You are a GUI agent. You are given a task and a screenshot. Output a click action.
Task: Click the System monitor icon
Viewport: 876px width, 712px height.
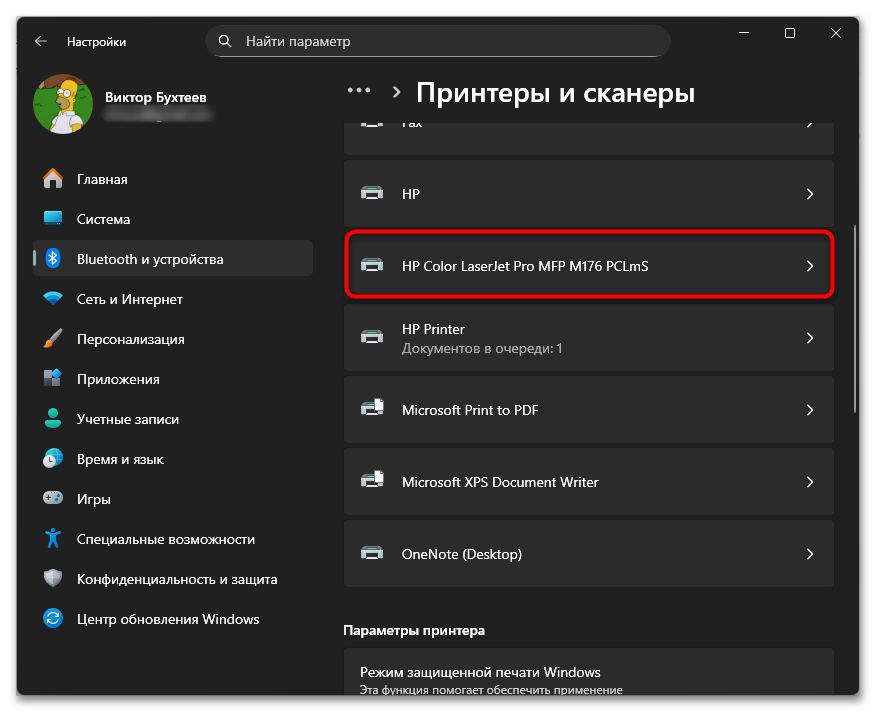click(x=53, y=219)
